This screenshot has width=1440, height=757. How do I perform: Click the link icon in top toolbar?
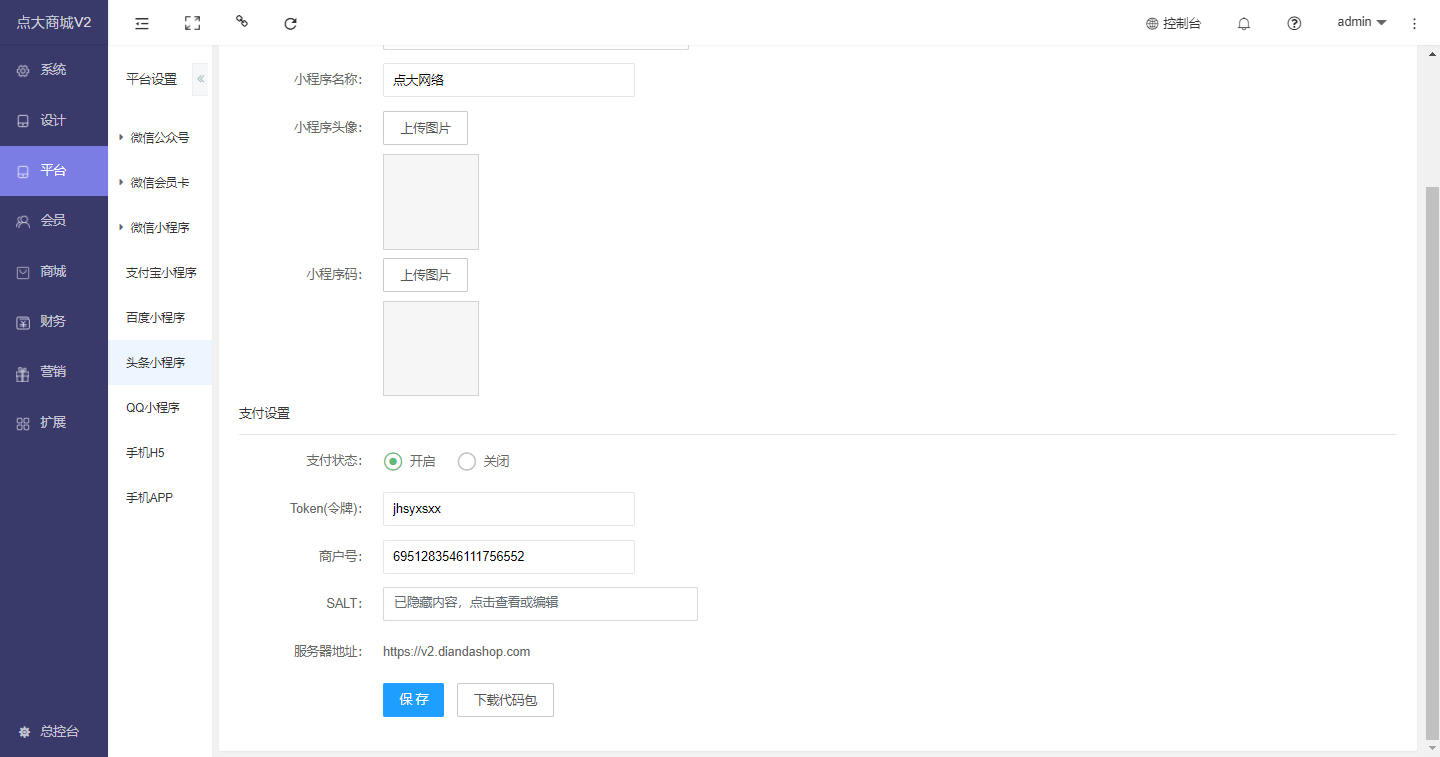[x=241, y=22]
